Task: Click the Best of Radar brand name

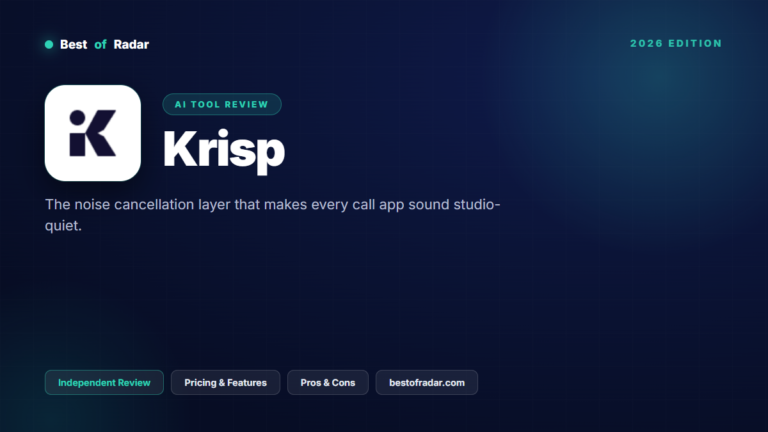Action: point(104,45)
